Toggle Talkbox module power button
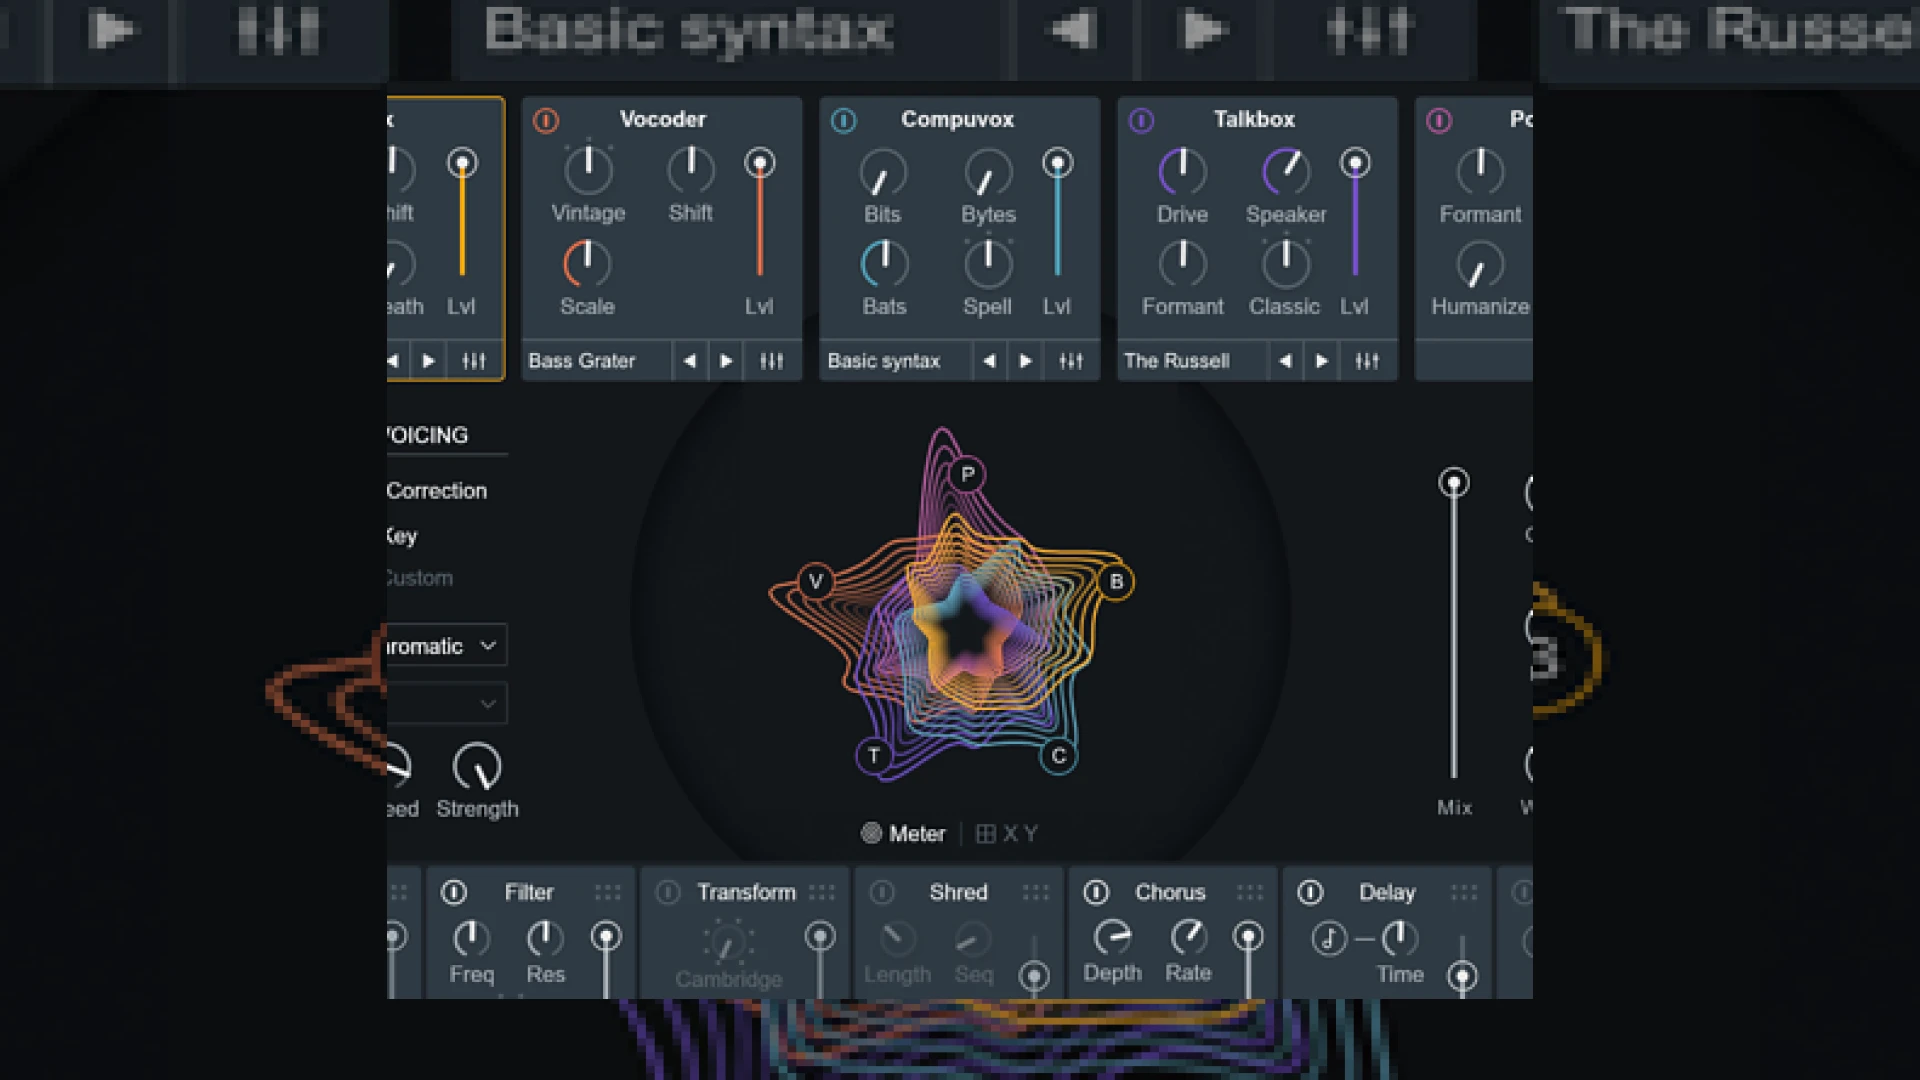The image size is (1920, 1080). [x=1141, y=120]
